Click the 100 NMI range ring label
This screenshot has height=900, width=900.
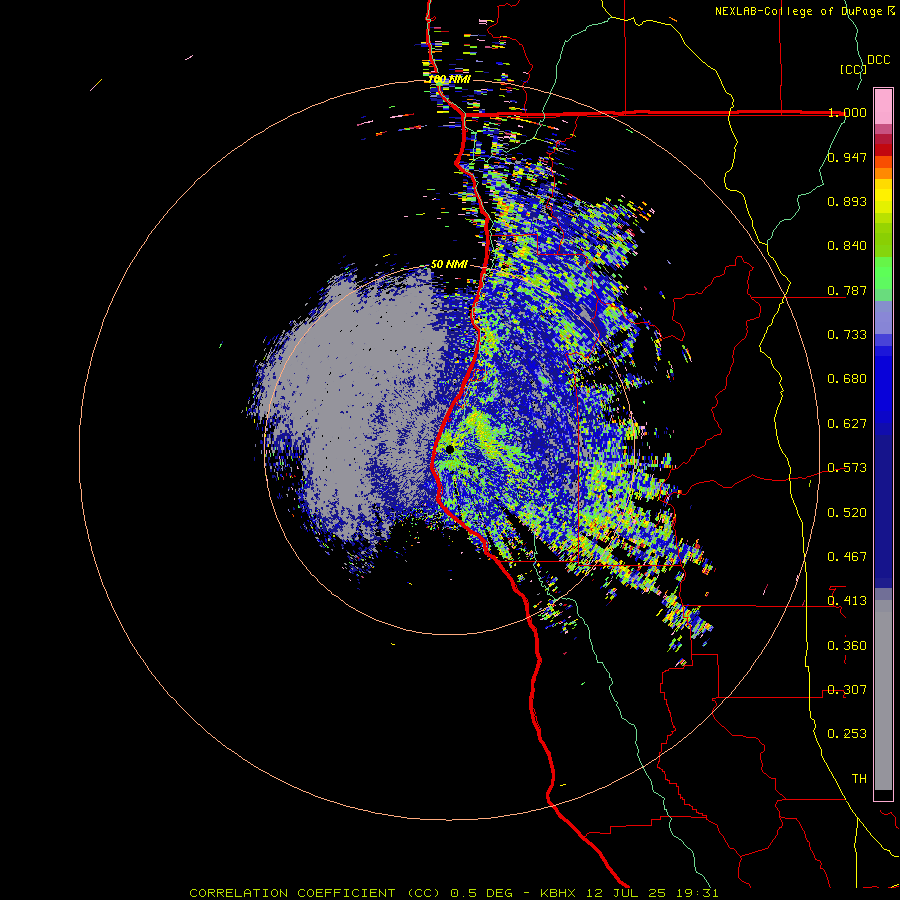pos(449,79)
